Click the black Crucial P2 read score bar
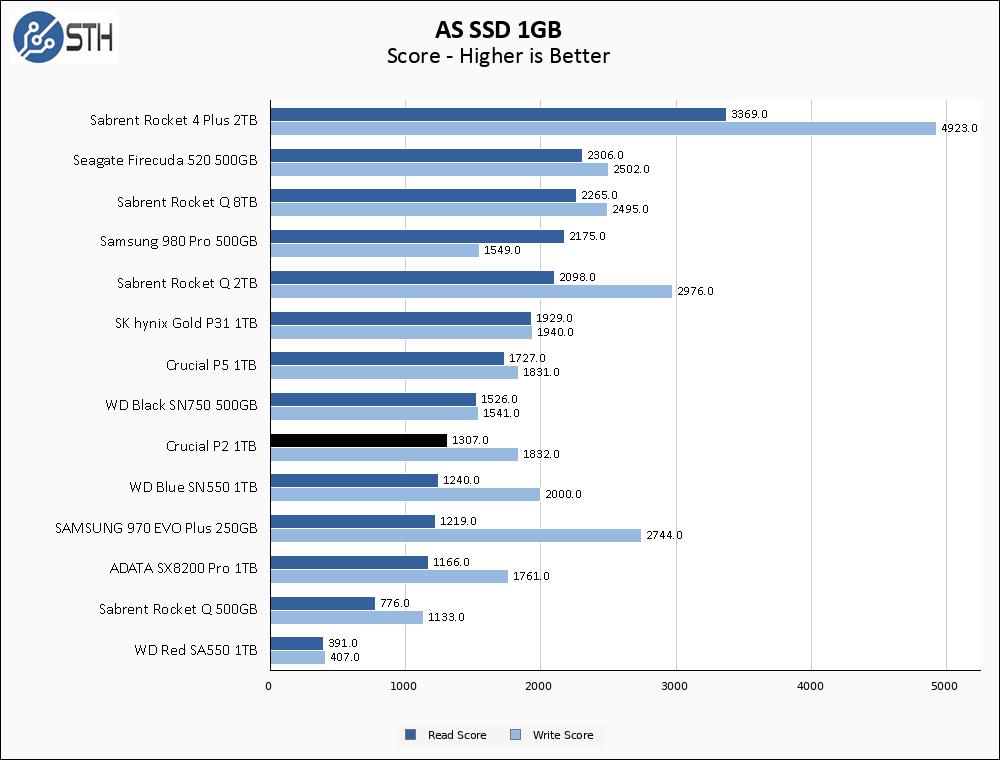The width and height of the screenshot is (1000, 760). 358,440
